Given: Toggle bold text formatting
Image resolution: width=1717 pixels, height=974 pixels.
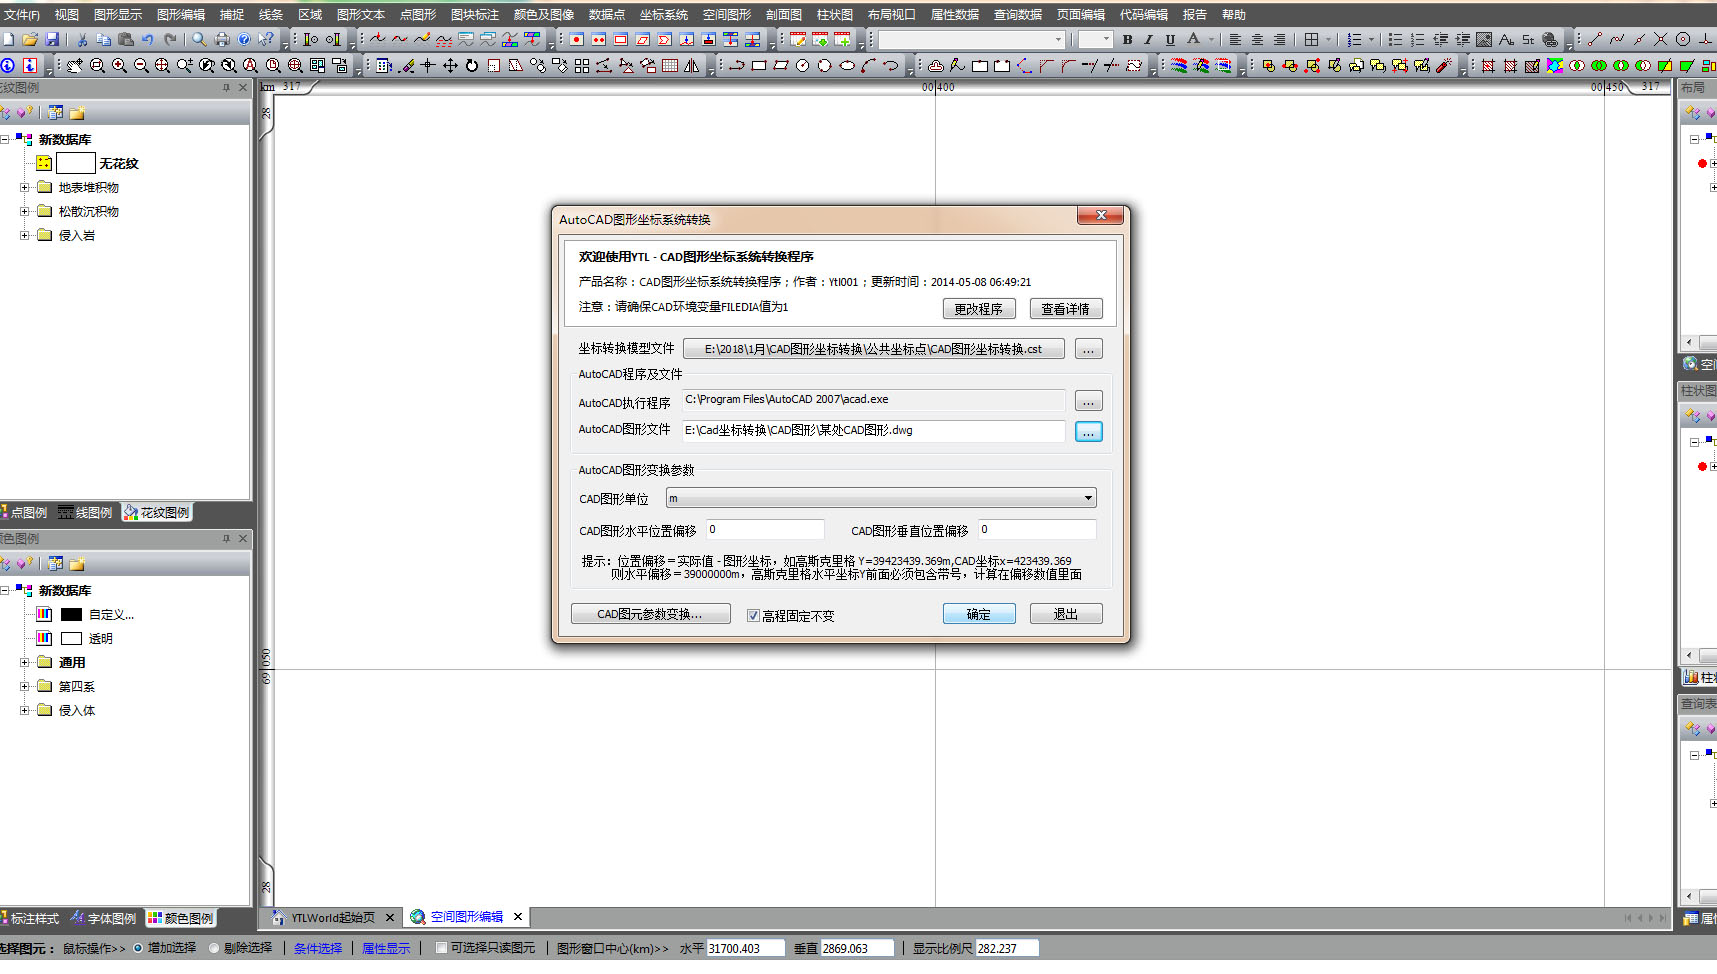Looking at the screenshot, I should tap(1128, 40).
